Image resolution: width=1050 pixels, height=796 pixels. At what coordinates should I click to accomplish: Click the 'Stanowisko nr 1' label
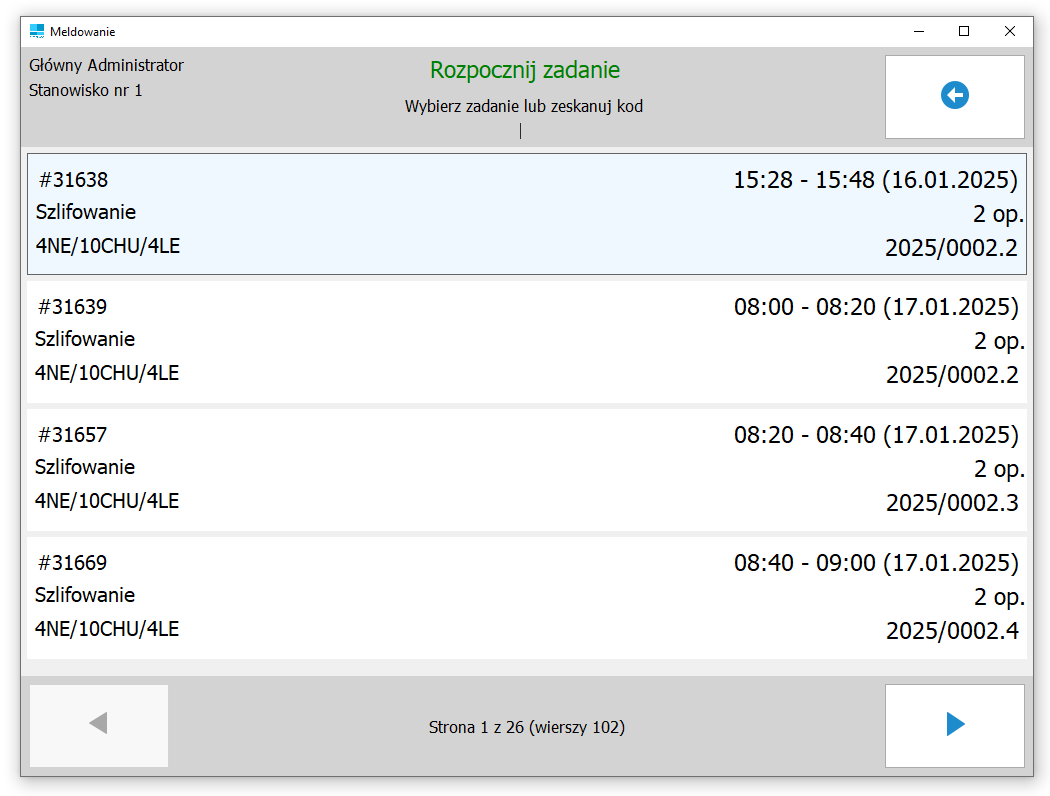86,90
